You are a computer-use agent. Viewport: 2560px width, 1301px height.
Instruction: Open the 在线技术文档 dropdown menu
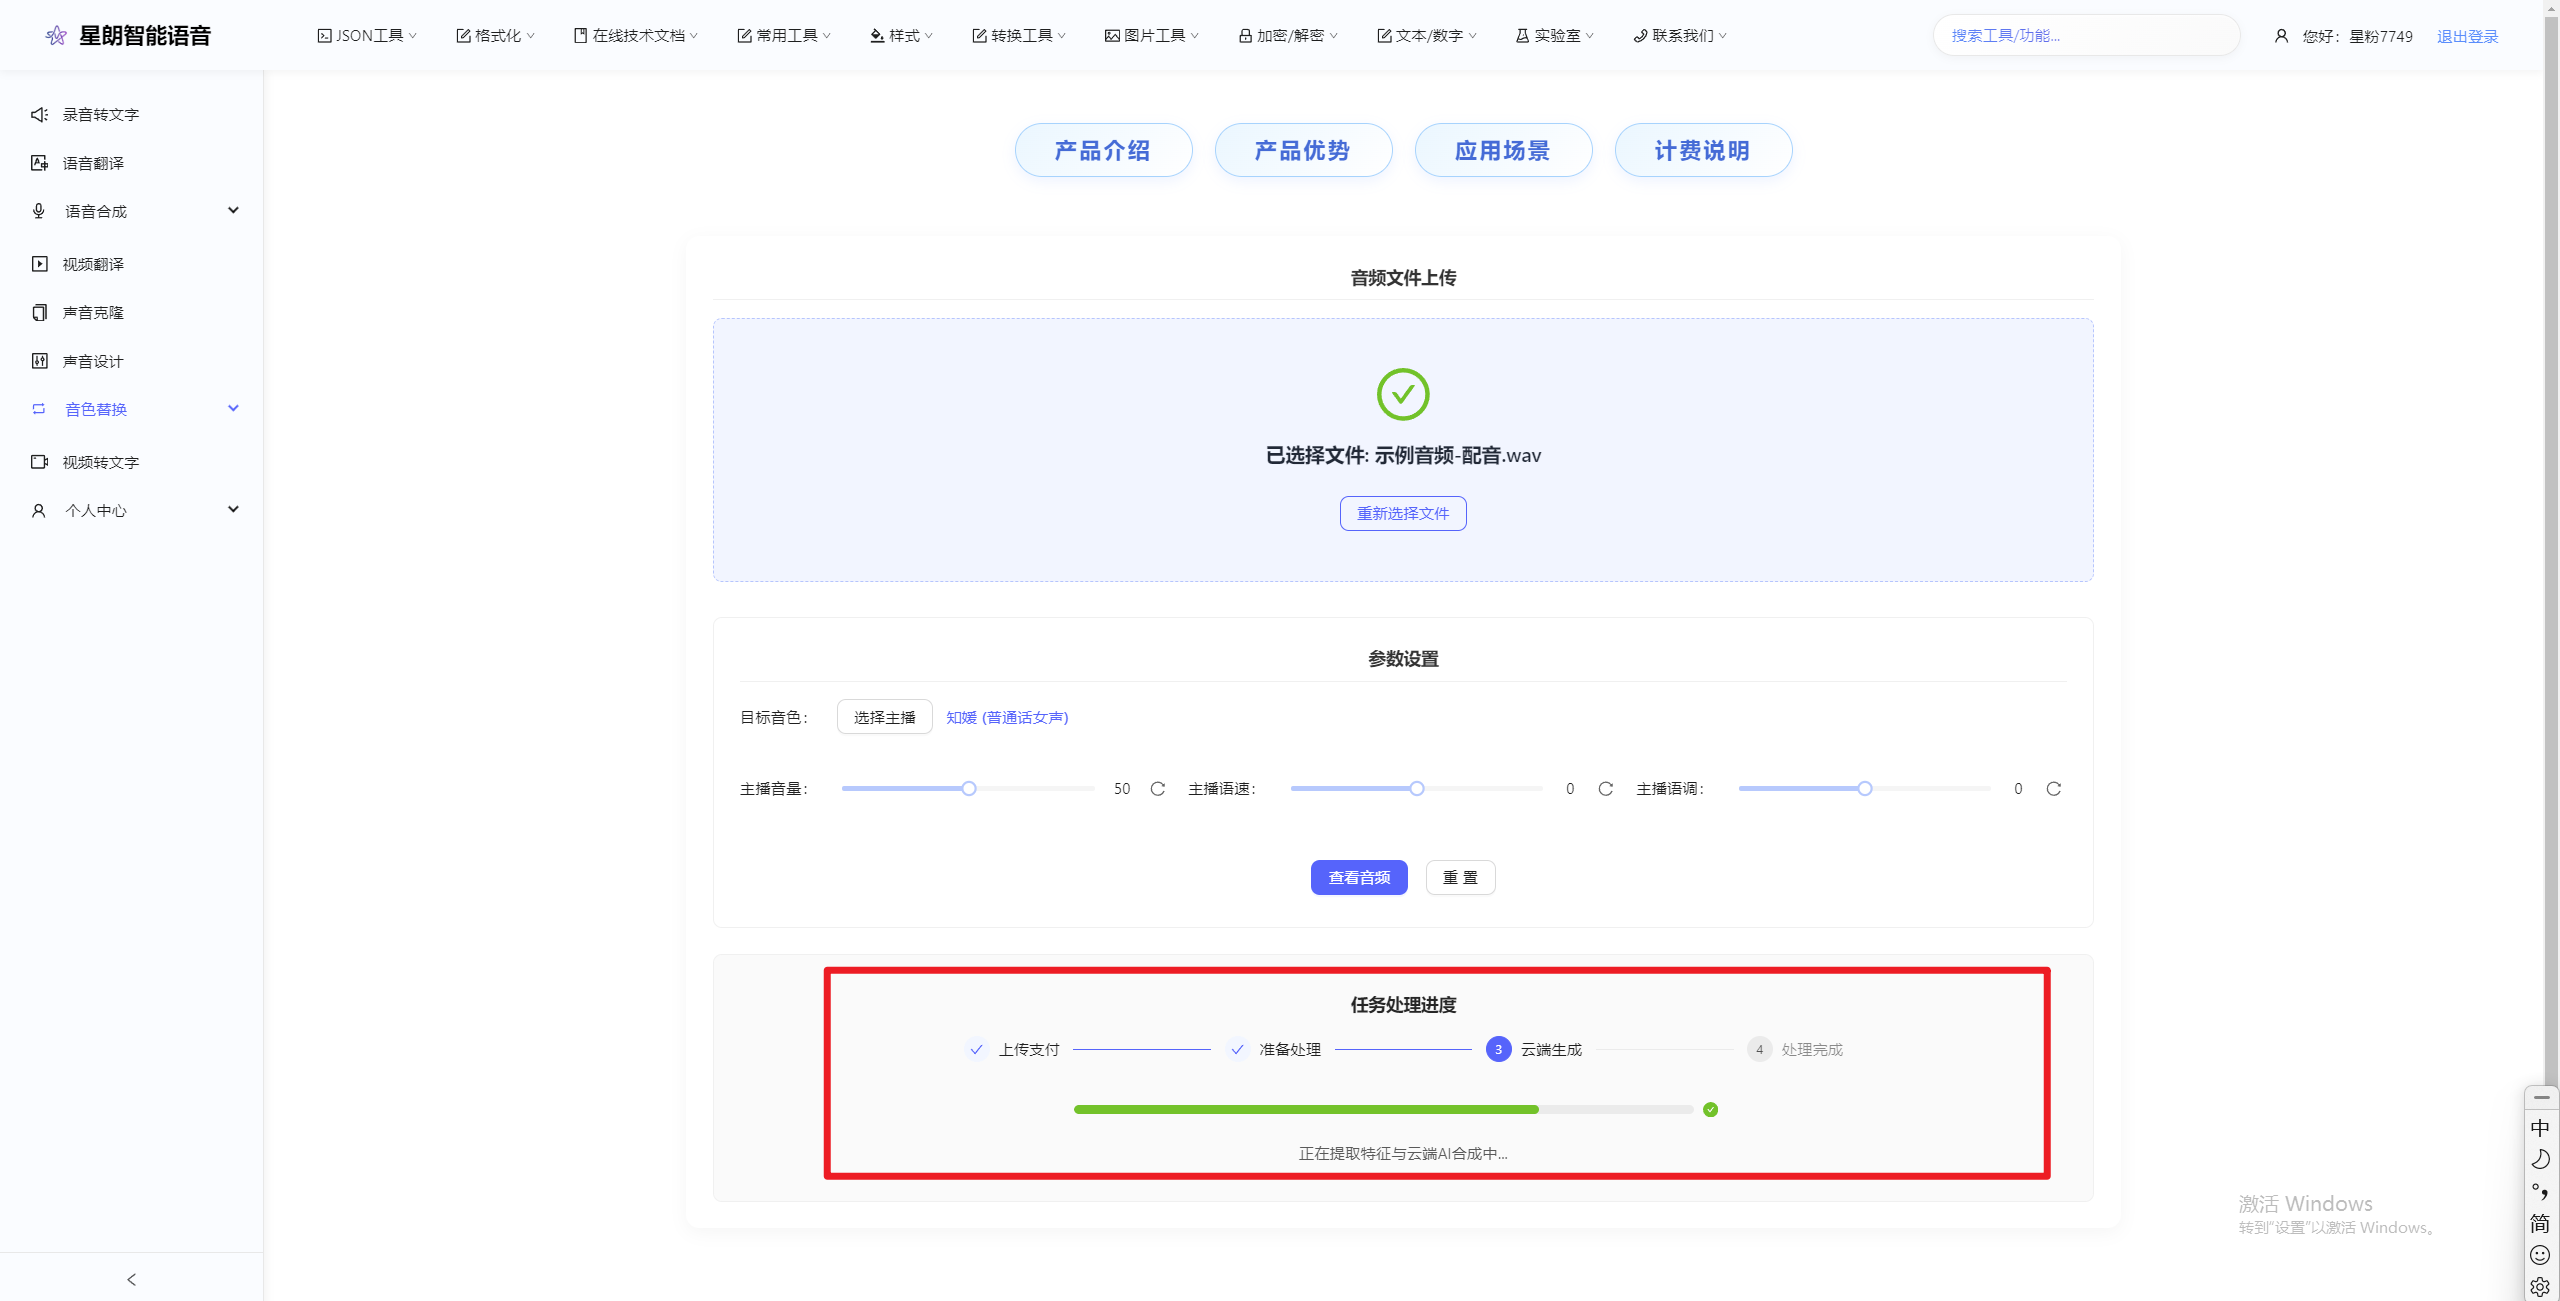click(x=636, y=36)
